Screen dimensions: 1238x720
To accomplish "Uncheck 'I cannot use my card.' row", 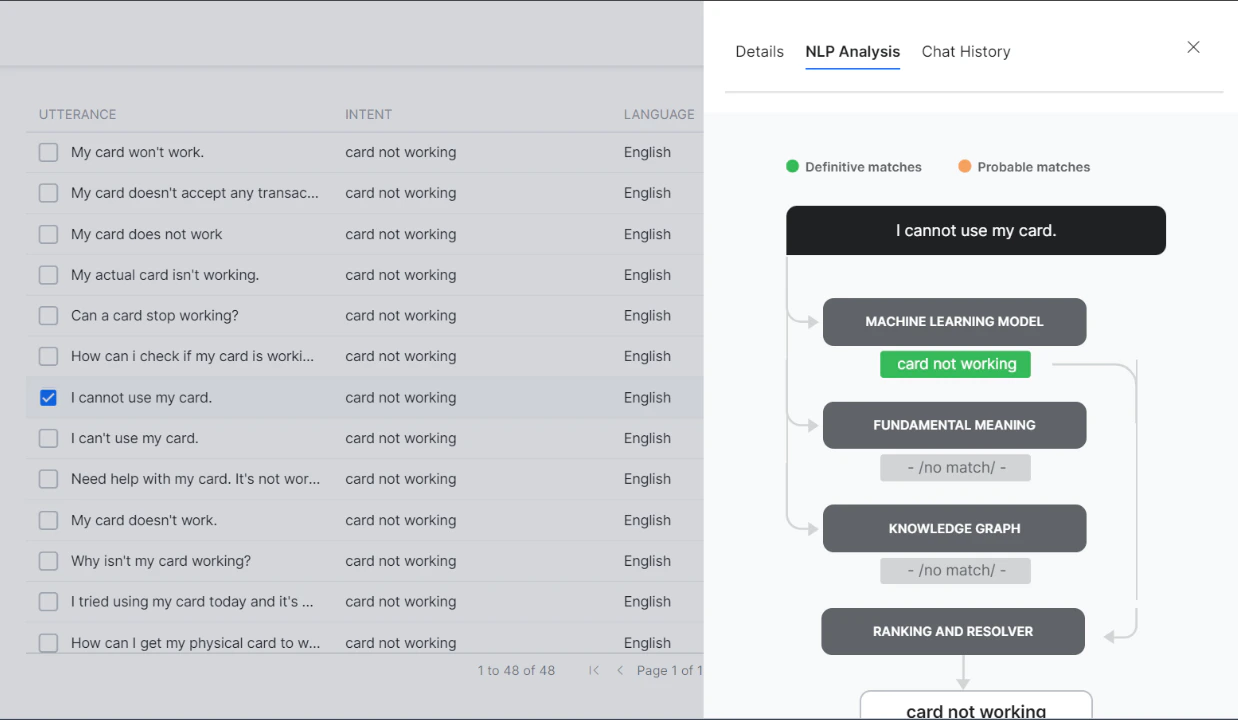I will (x=48, y=397).
